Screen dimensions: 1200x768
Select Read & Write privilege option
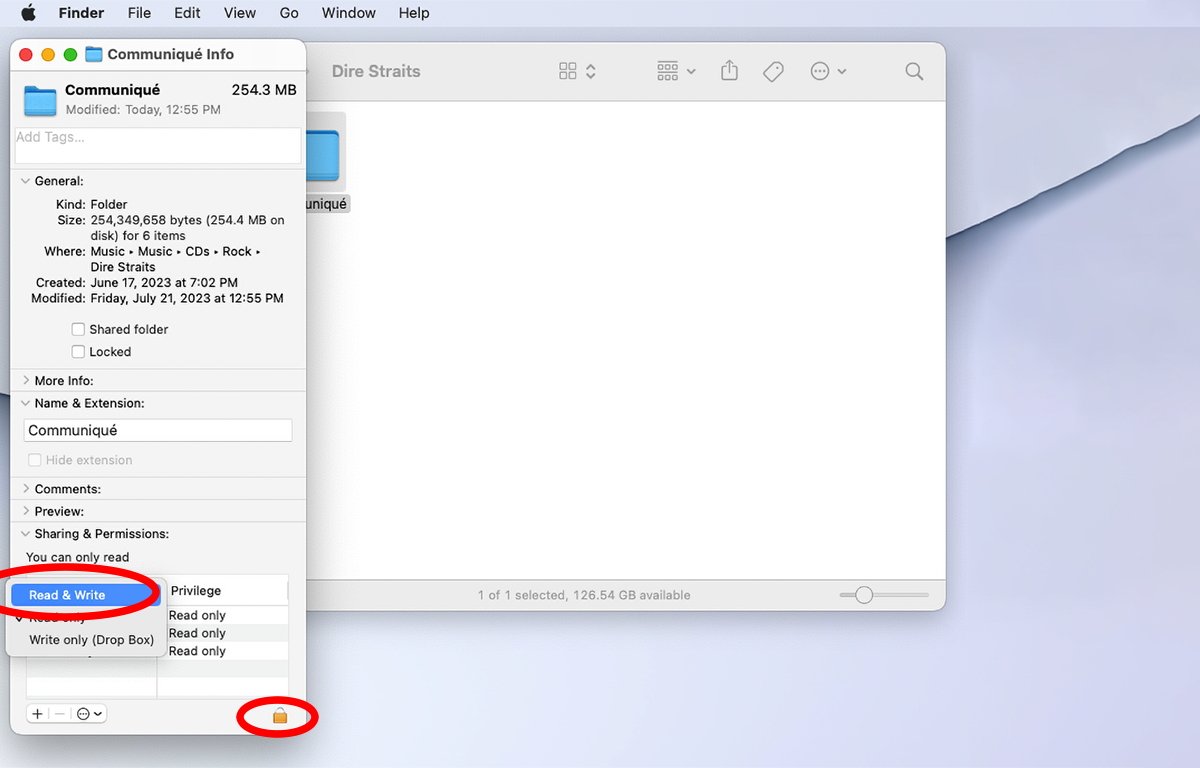(67, 595)
